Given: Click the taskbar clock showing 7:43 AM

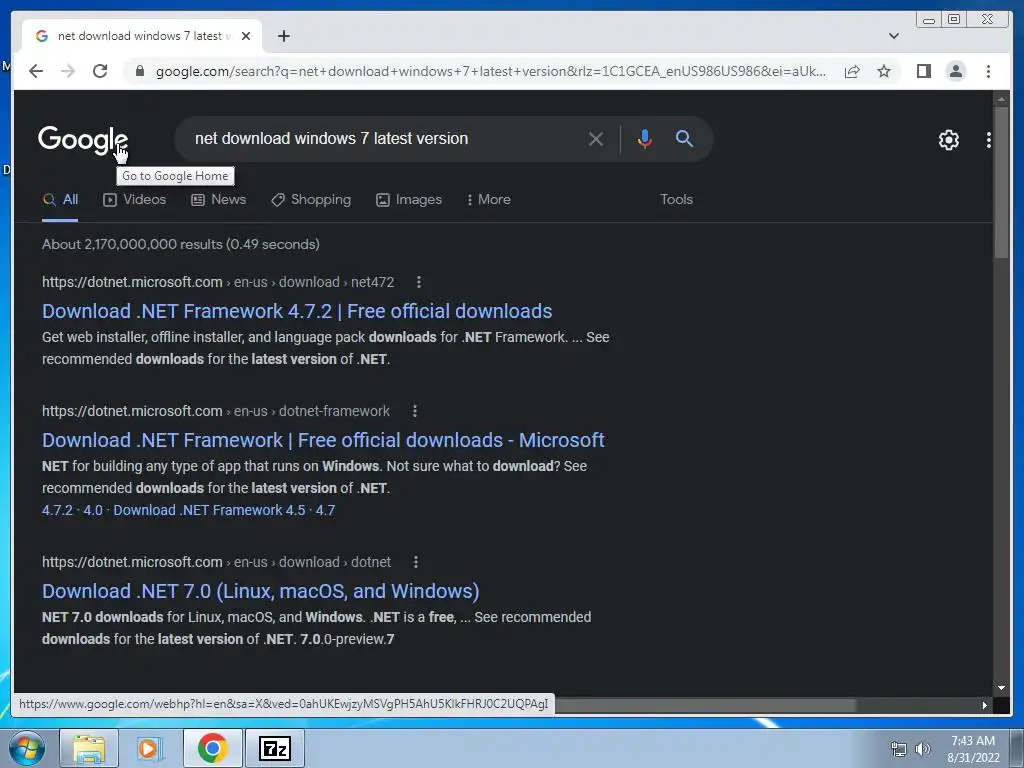Looking at the screenshot, I should pos(973,749).
